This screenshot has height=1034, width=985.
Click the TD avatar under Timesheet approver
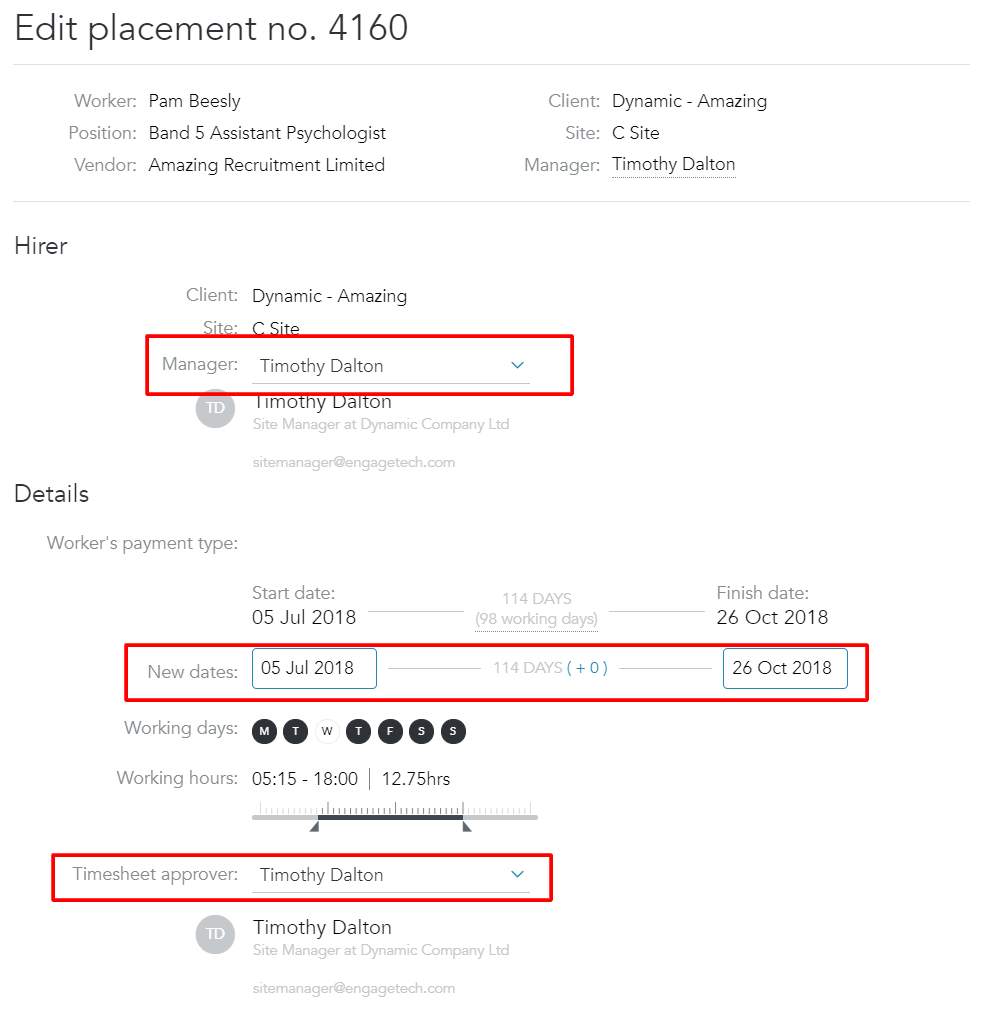(215, 934)
